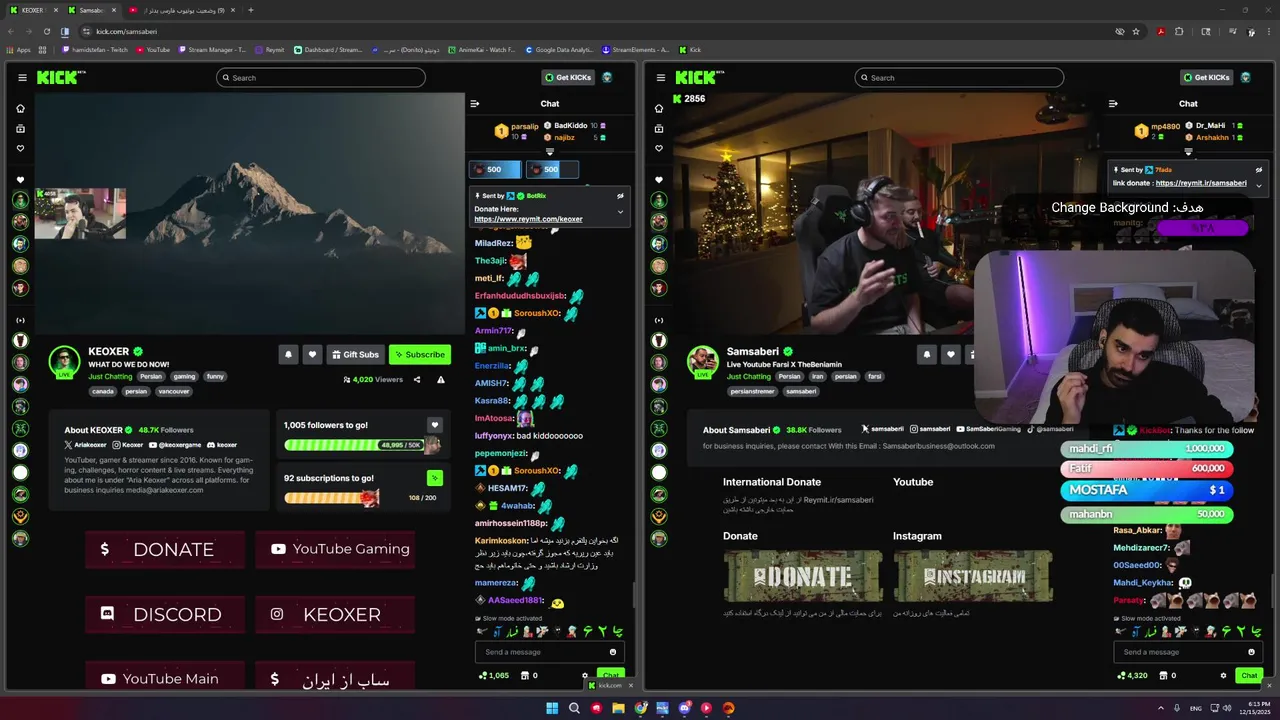Click Gift Subs button on KEOXER channel
Image resolution: width=1280 pixels, height=720 pixels.
pyautogui.click(x=355, y=354)
